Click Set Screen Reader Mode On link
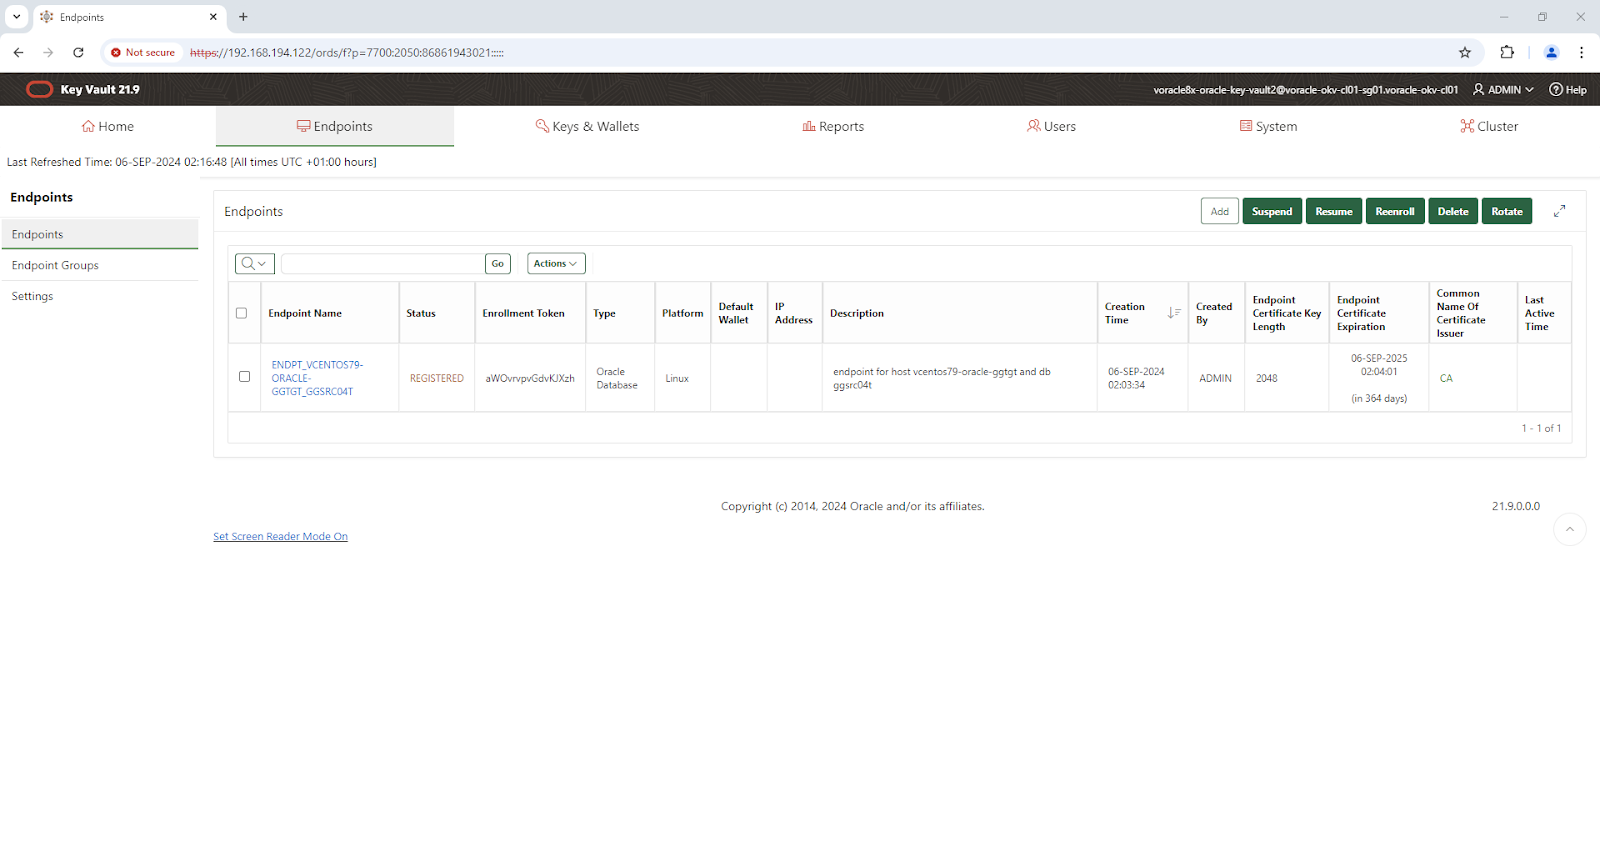 (280, 536)
